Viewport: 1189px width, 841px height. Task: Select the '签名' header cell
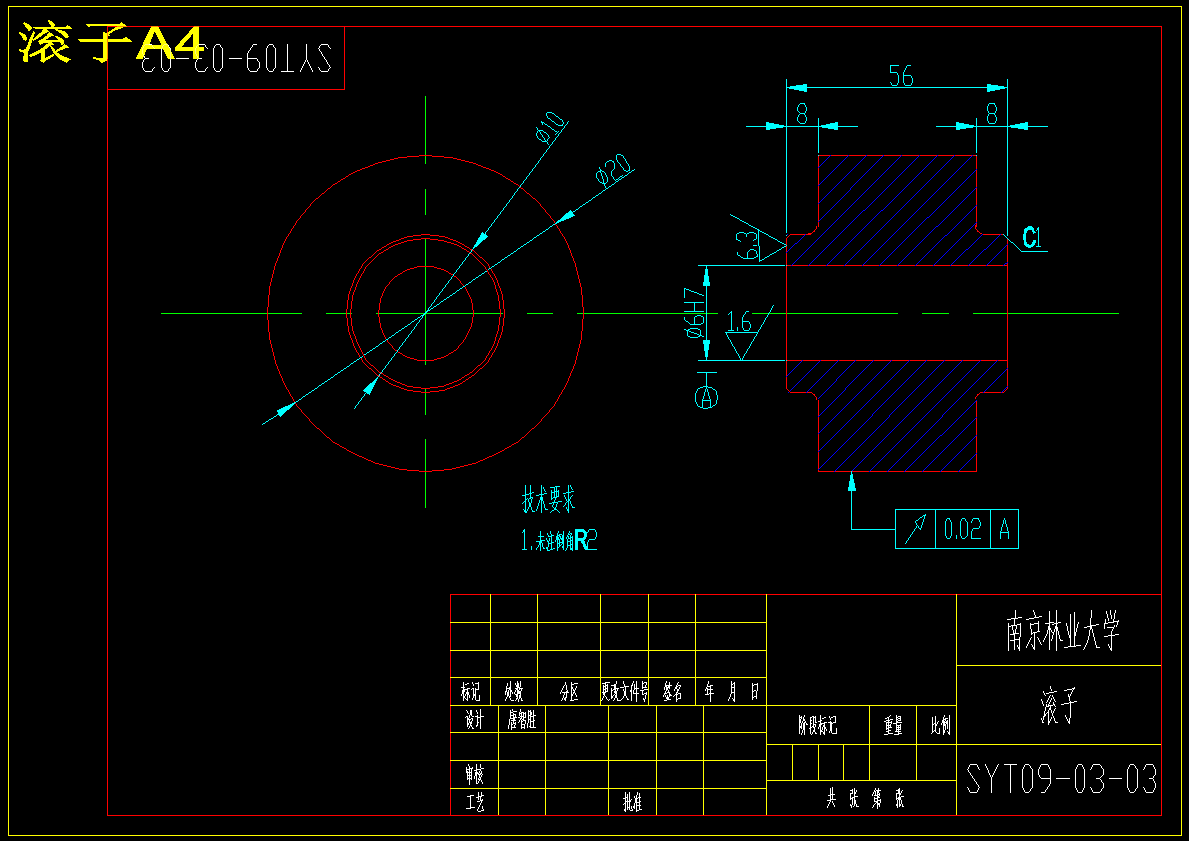click(x=672, y=692)
